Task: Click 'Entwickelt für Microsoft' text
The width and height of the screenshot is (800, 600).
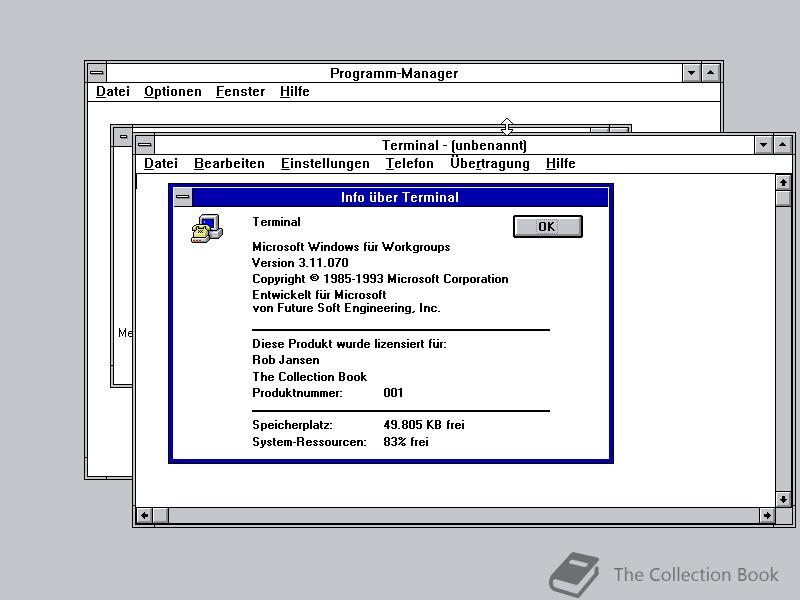Action: [319, 295]
